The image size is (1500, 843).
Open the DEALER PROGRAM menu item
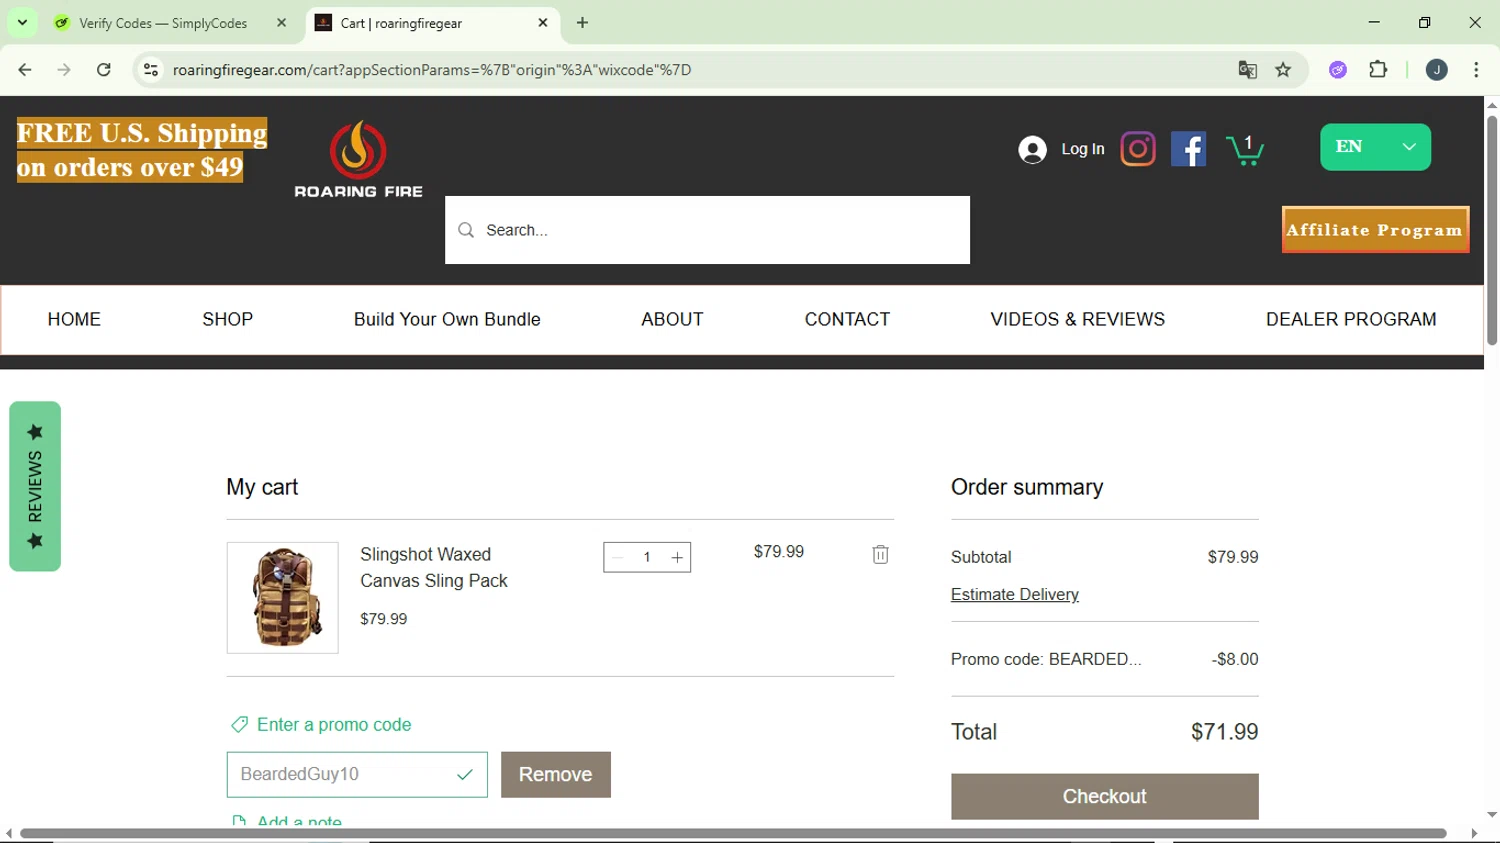pyautogui.click(x=1351, y=320)
